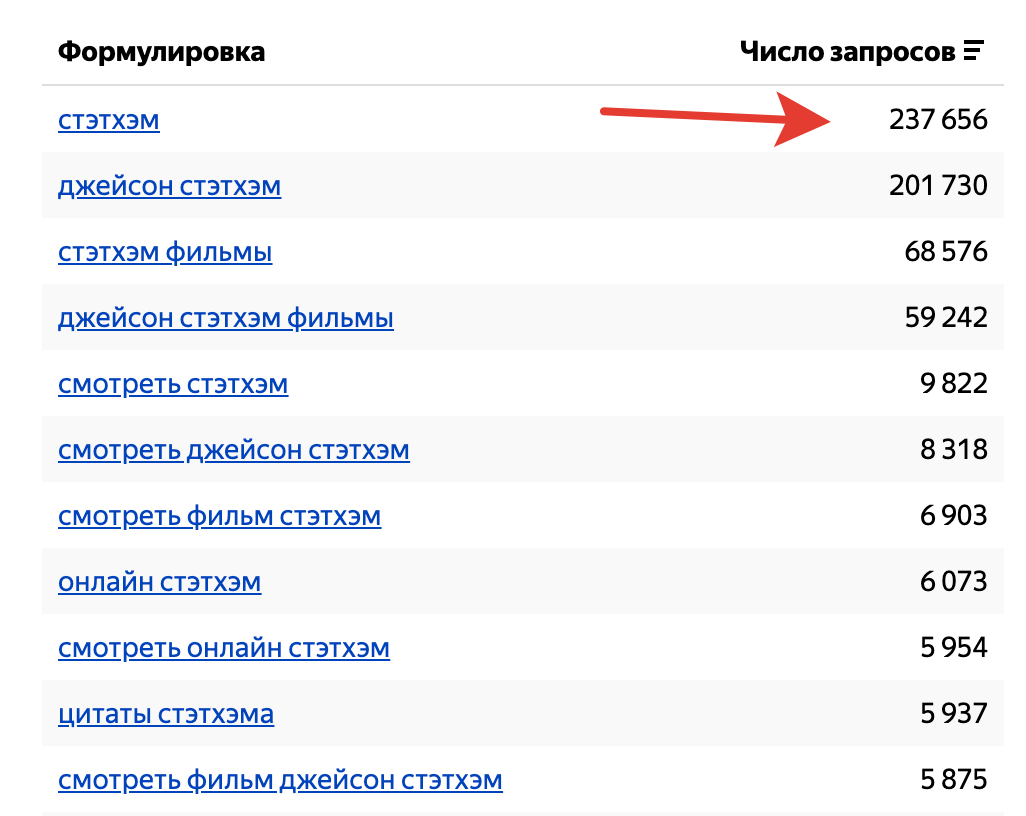This screenshot has width=1026, height=816.
Task: Click the 9 822 count value
Action: (953, 385)
